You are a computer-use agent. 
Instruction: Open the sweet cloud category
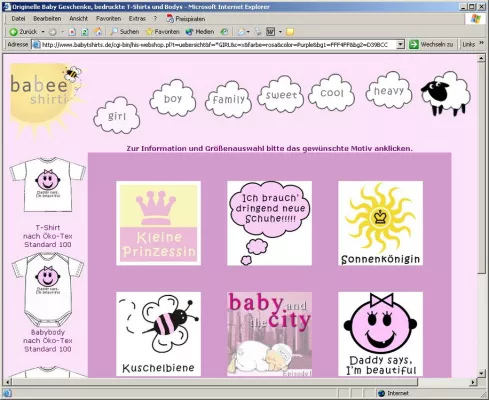(281, 94)
